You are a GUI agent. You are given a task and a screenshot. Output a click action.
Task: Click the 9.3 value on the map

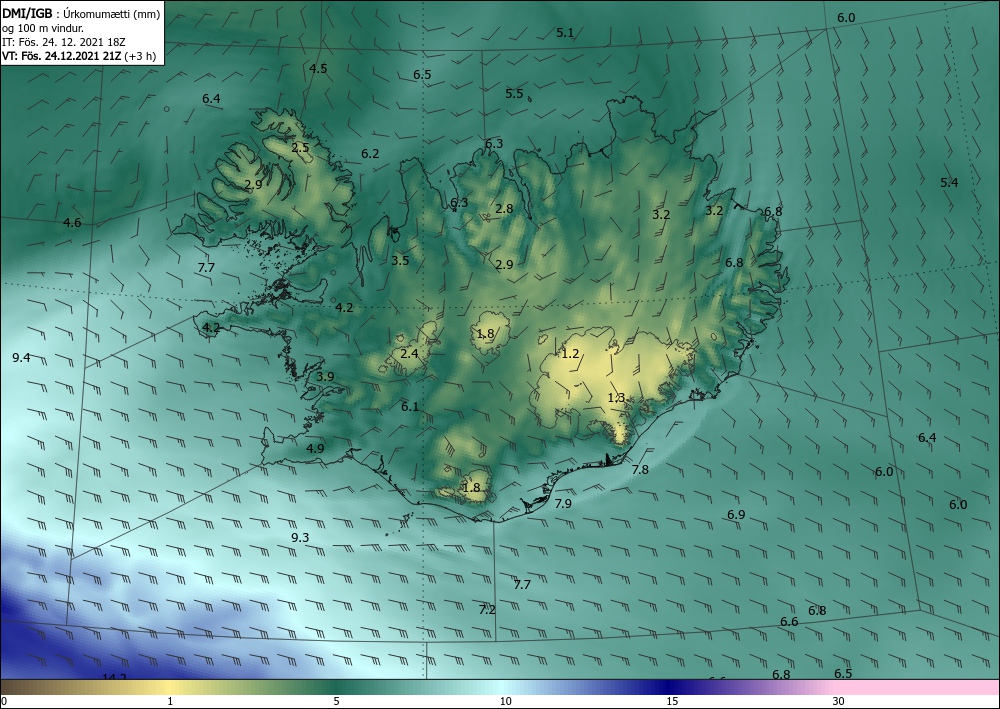point(300,537)
